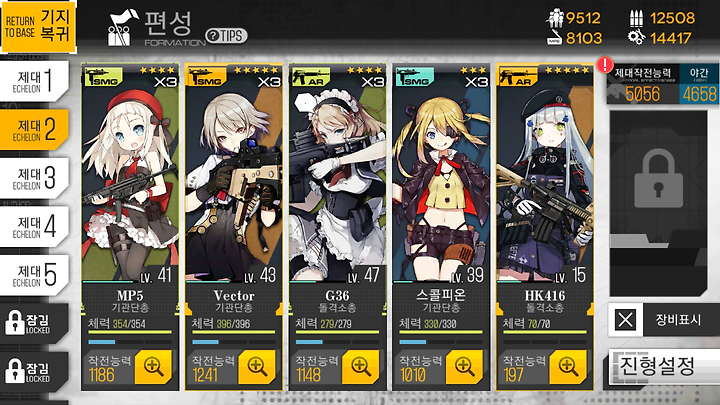The width and height of the screenshot is (720, 405).
Task: Select Echelon 1 tab
Action: (x=35, y=81)
